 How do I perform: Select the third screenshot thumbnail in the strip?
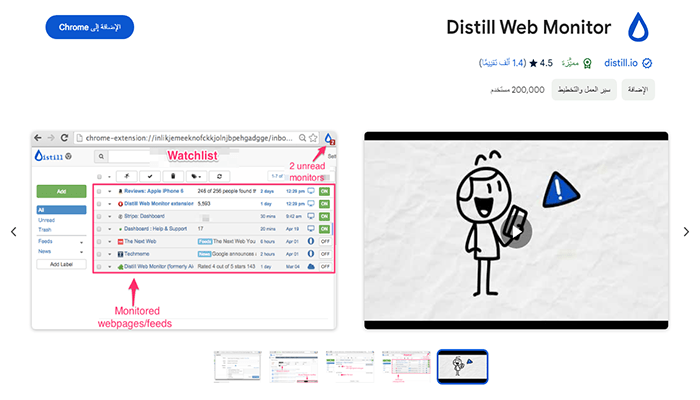(x=350, y=367)
